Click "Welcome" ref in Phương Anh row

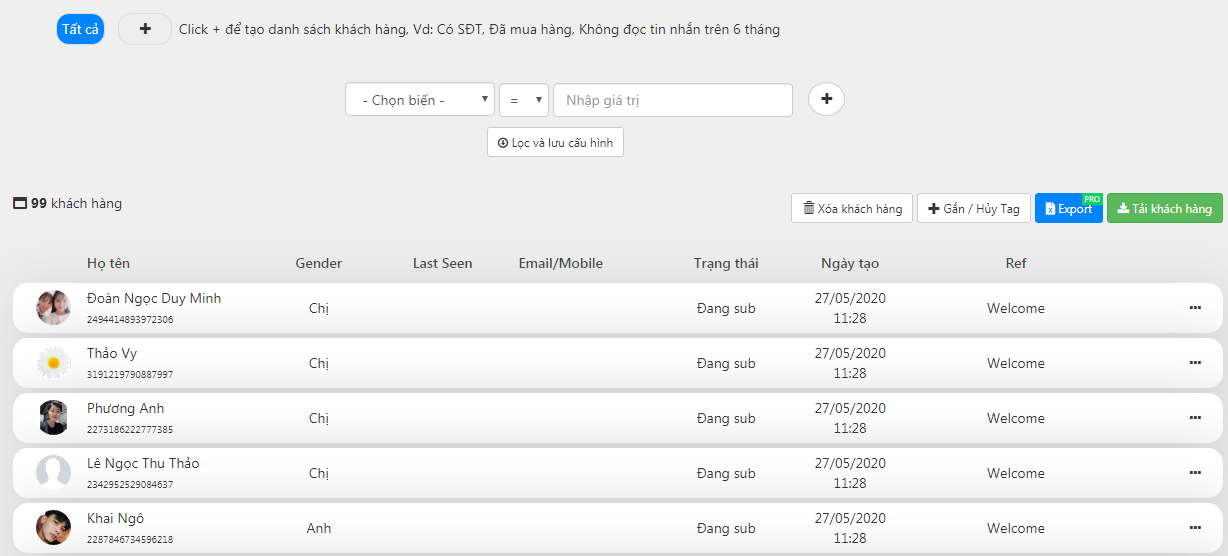1016,418
